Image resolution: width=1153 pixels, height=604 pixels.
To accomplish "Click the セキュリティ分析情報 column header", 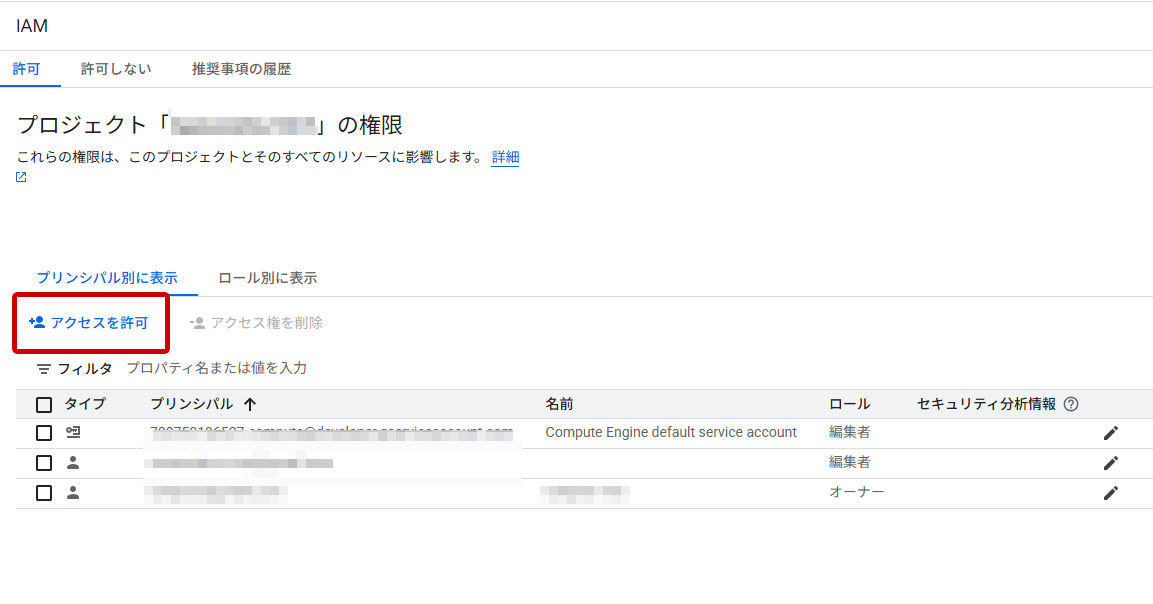I will tap(986, 404).
